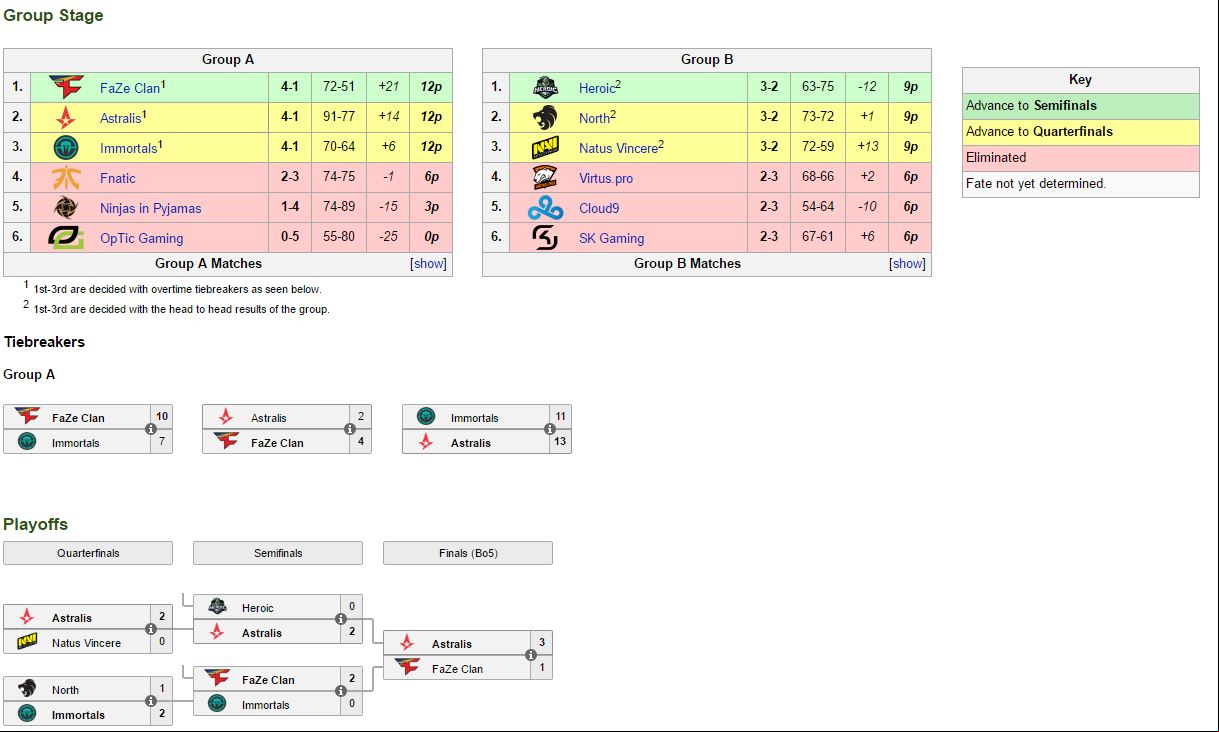Click the '-25' round difference cell
The height and width of the screenshot is (732, 1219).
389,238
